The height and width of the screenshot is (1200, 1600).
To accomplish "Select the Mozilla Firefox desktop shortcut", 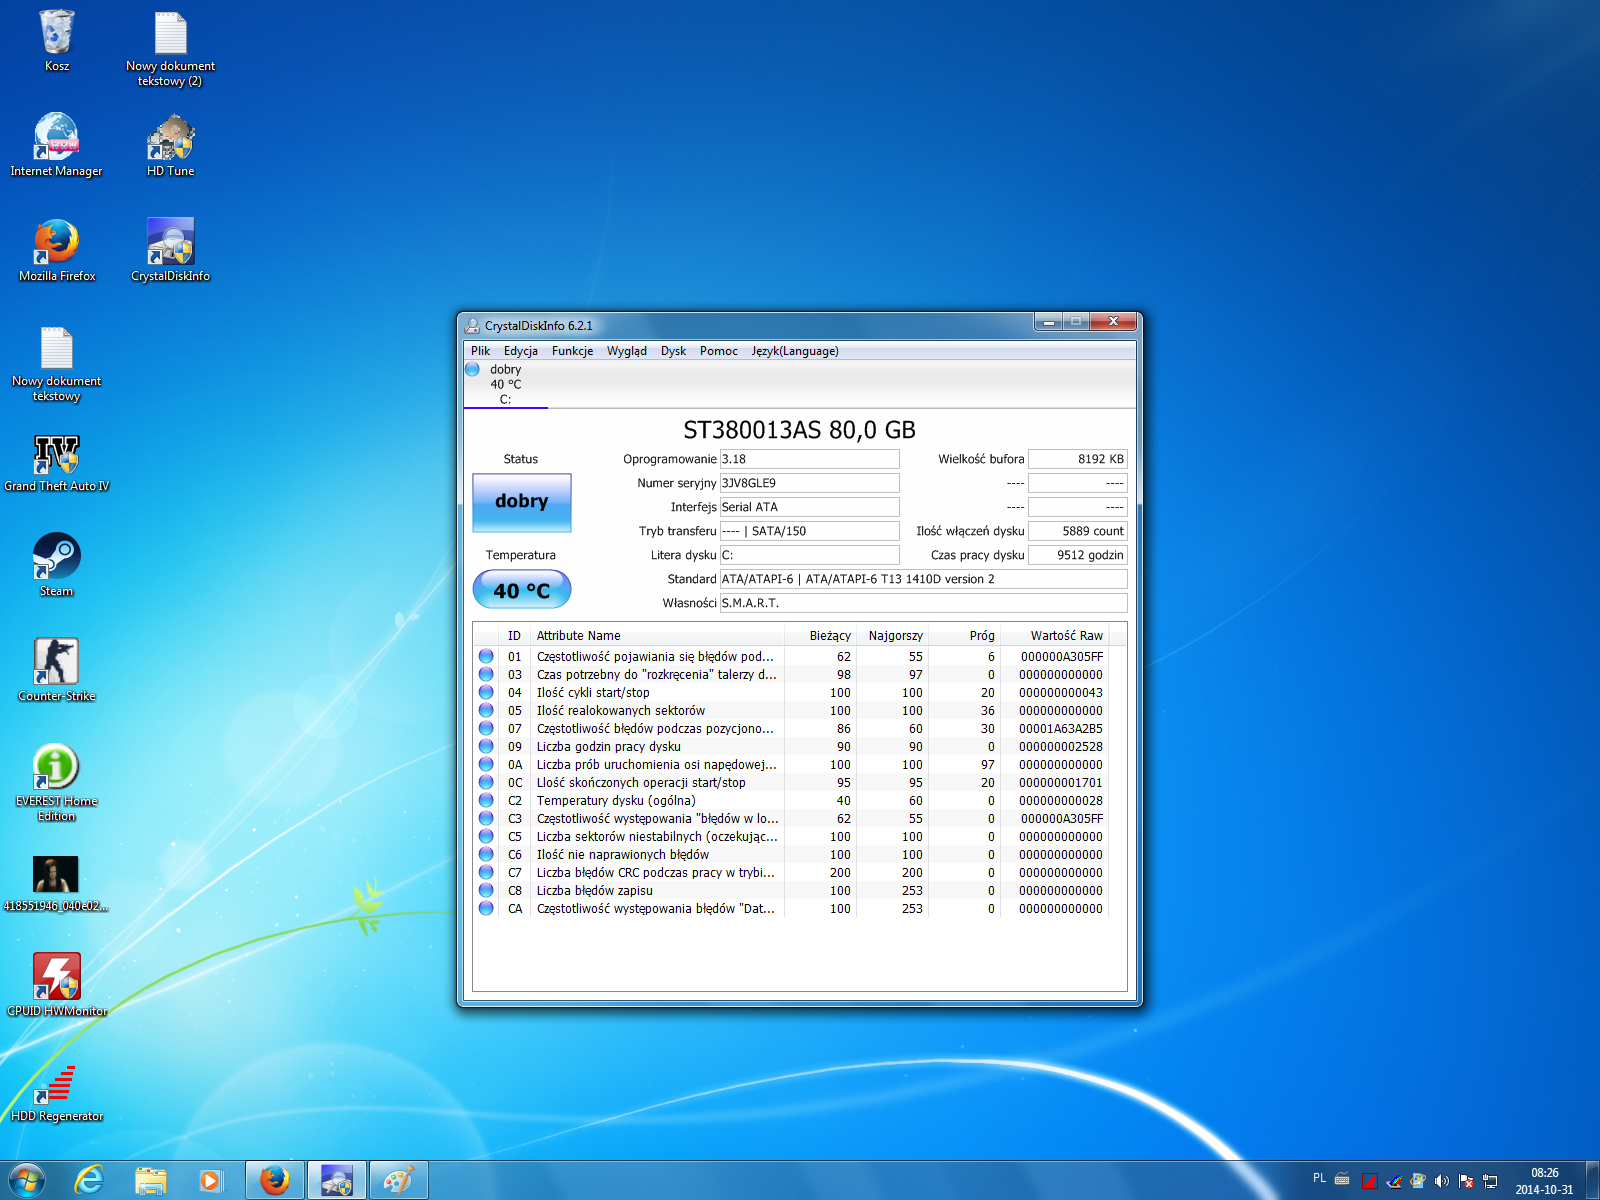I will (x=57, y=251).
